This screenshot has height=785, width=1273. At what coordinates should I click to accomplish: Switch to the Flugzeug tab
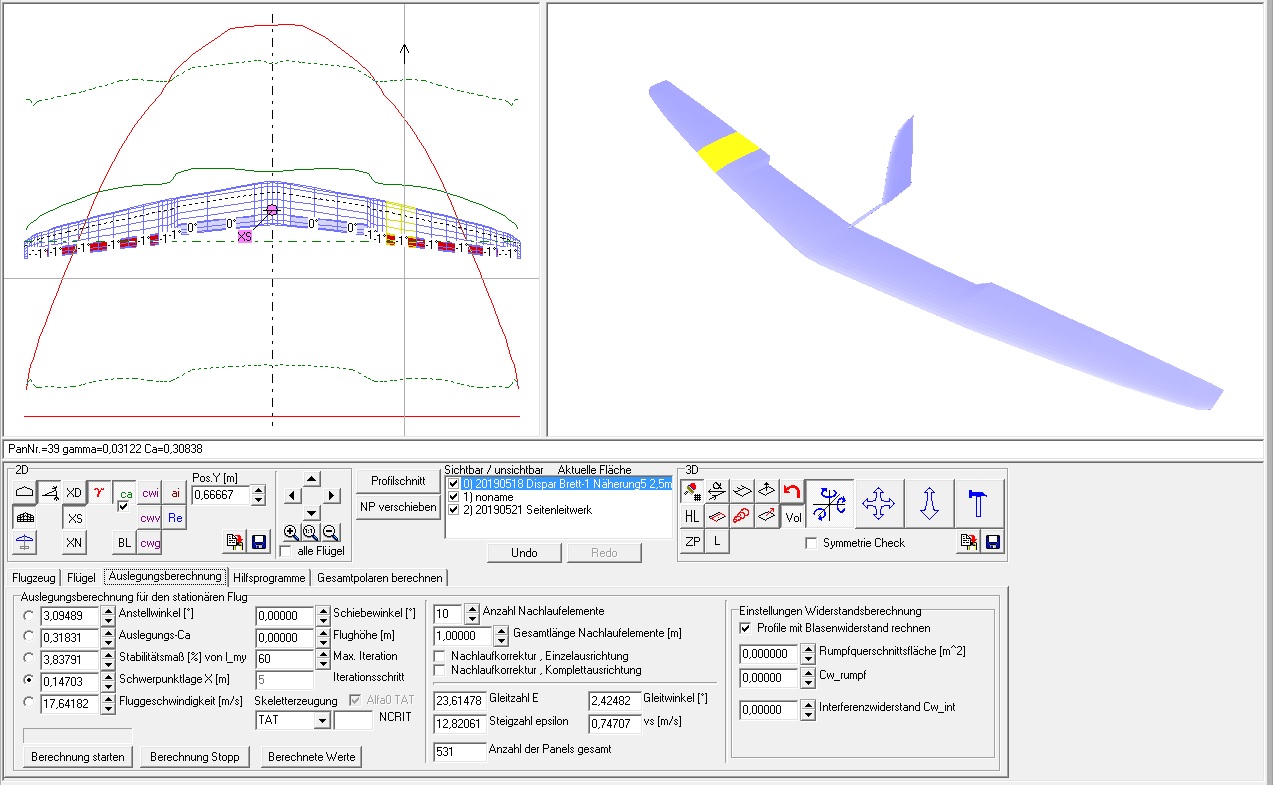coord(34,577)
